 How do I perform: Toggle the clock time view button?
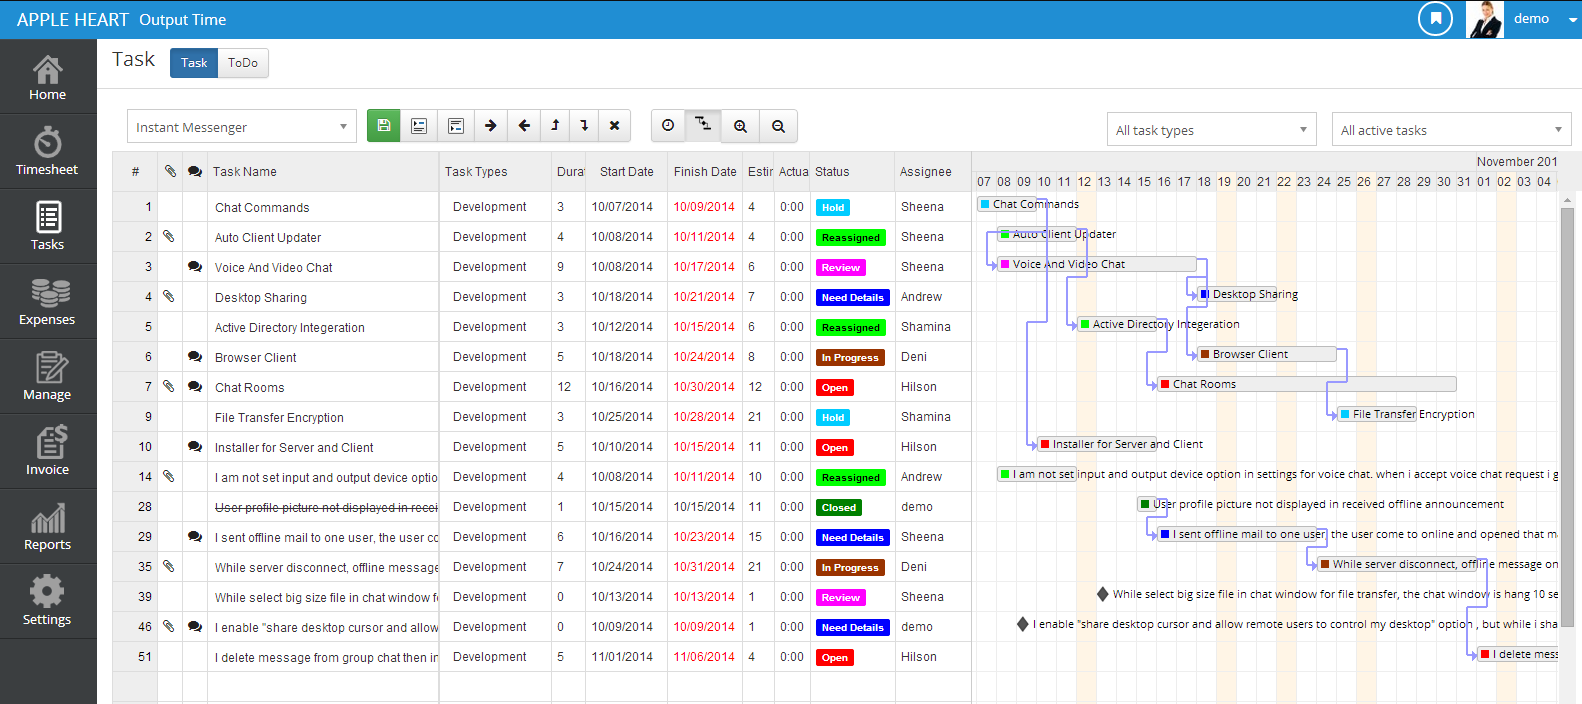668,126
